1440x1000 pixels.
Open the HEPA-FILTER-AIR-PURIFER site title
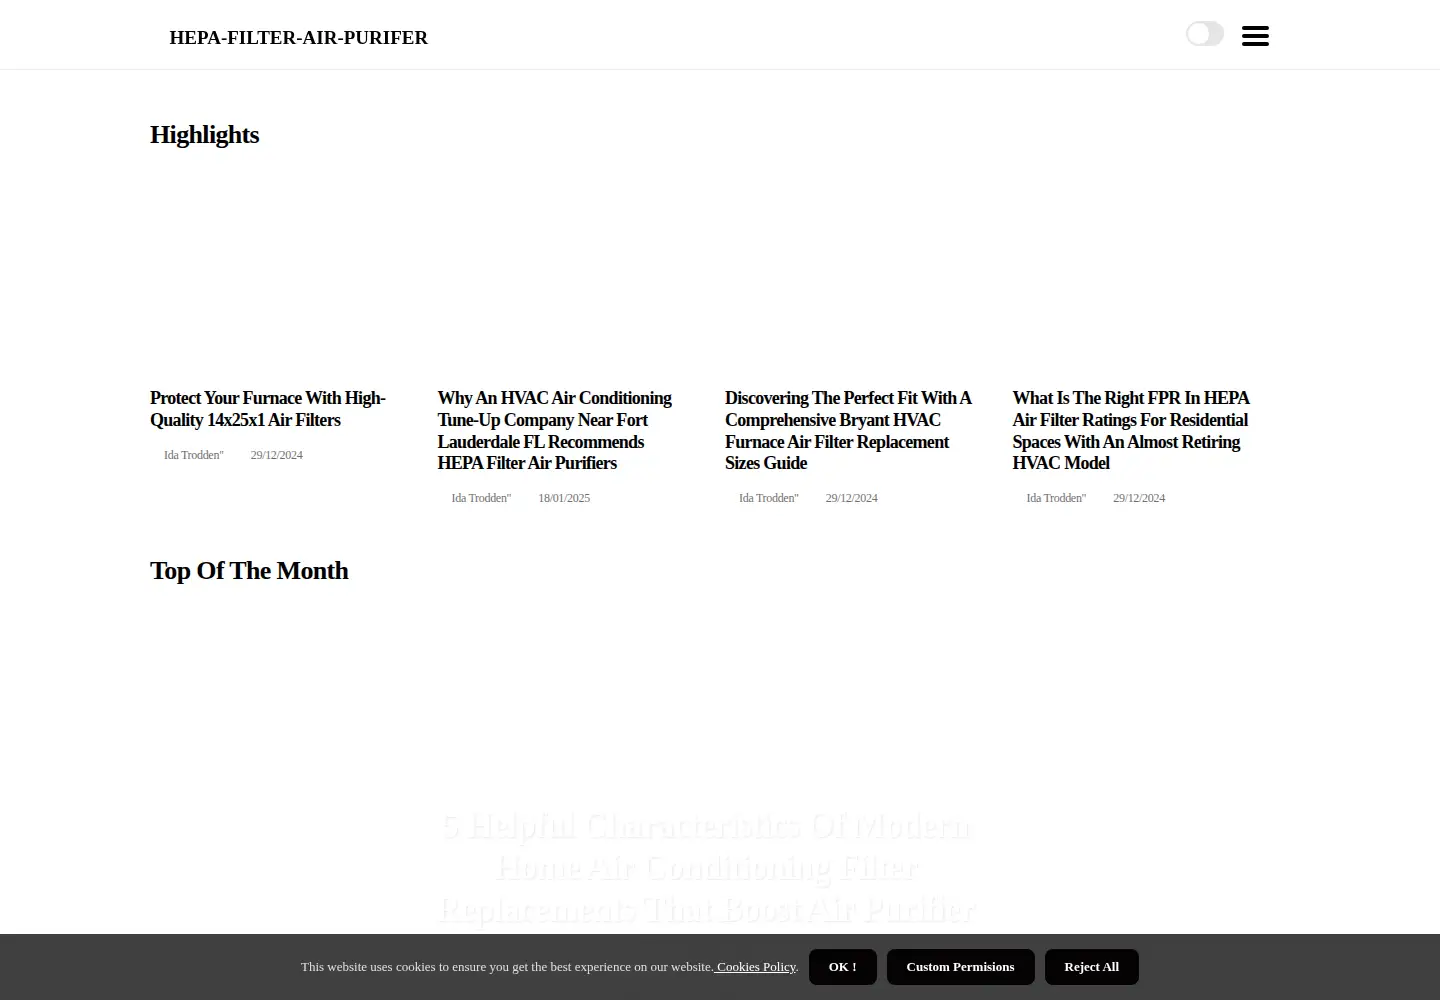[298, 38]
